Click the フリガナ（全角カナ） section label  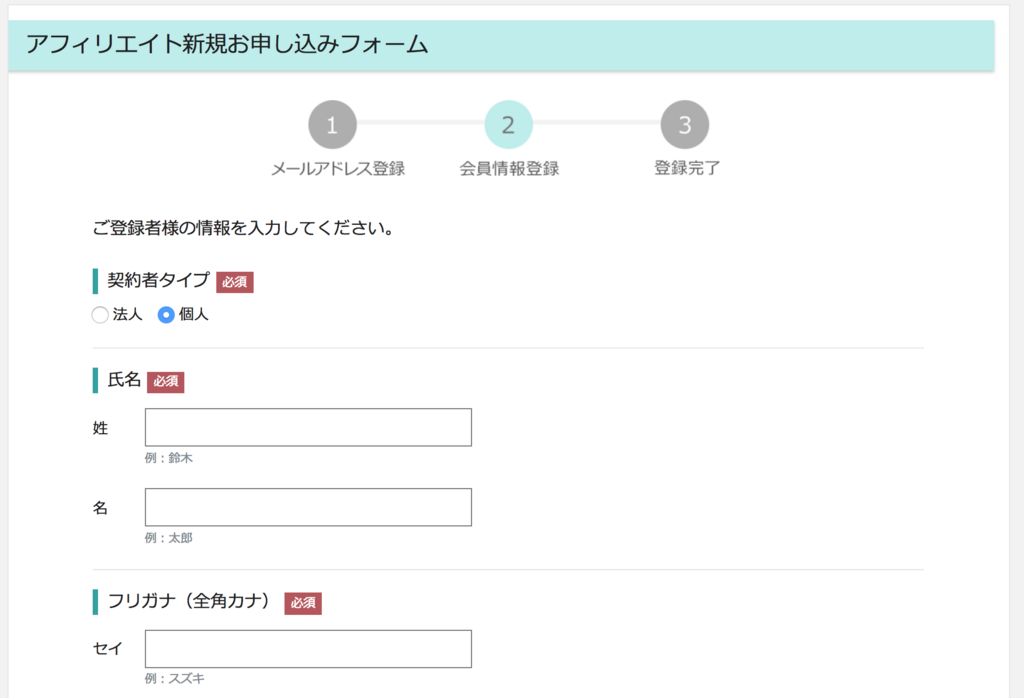(x=189, y=601)
